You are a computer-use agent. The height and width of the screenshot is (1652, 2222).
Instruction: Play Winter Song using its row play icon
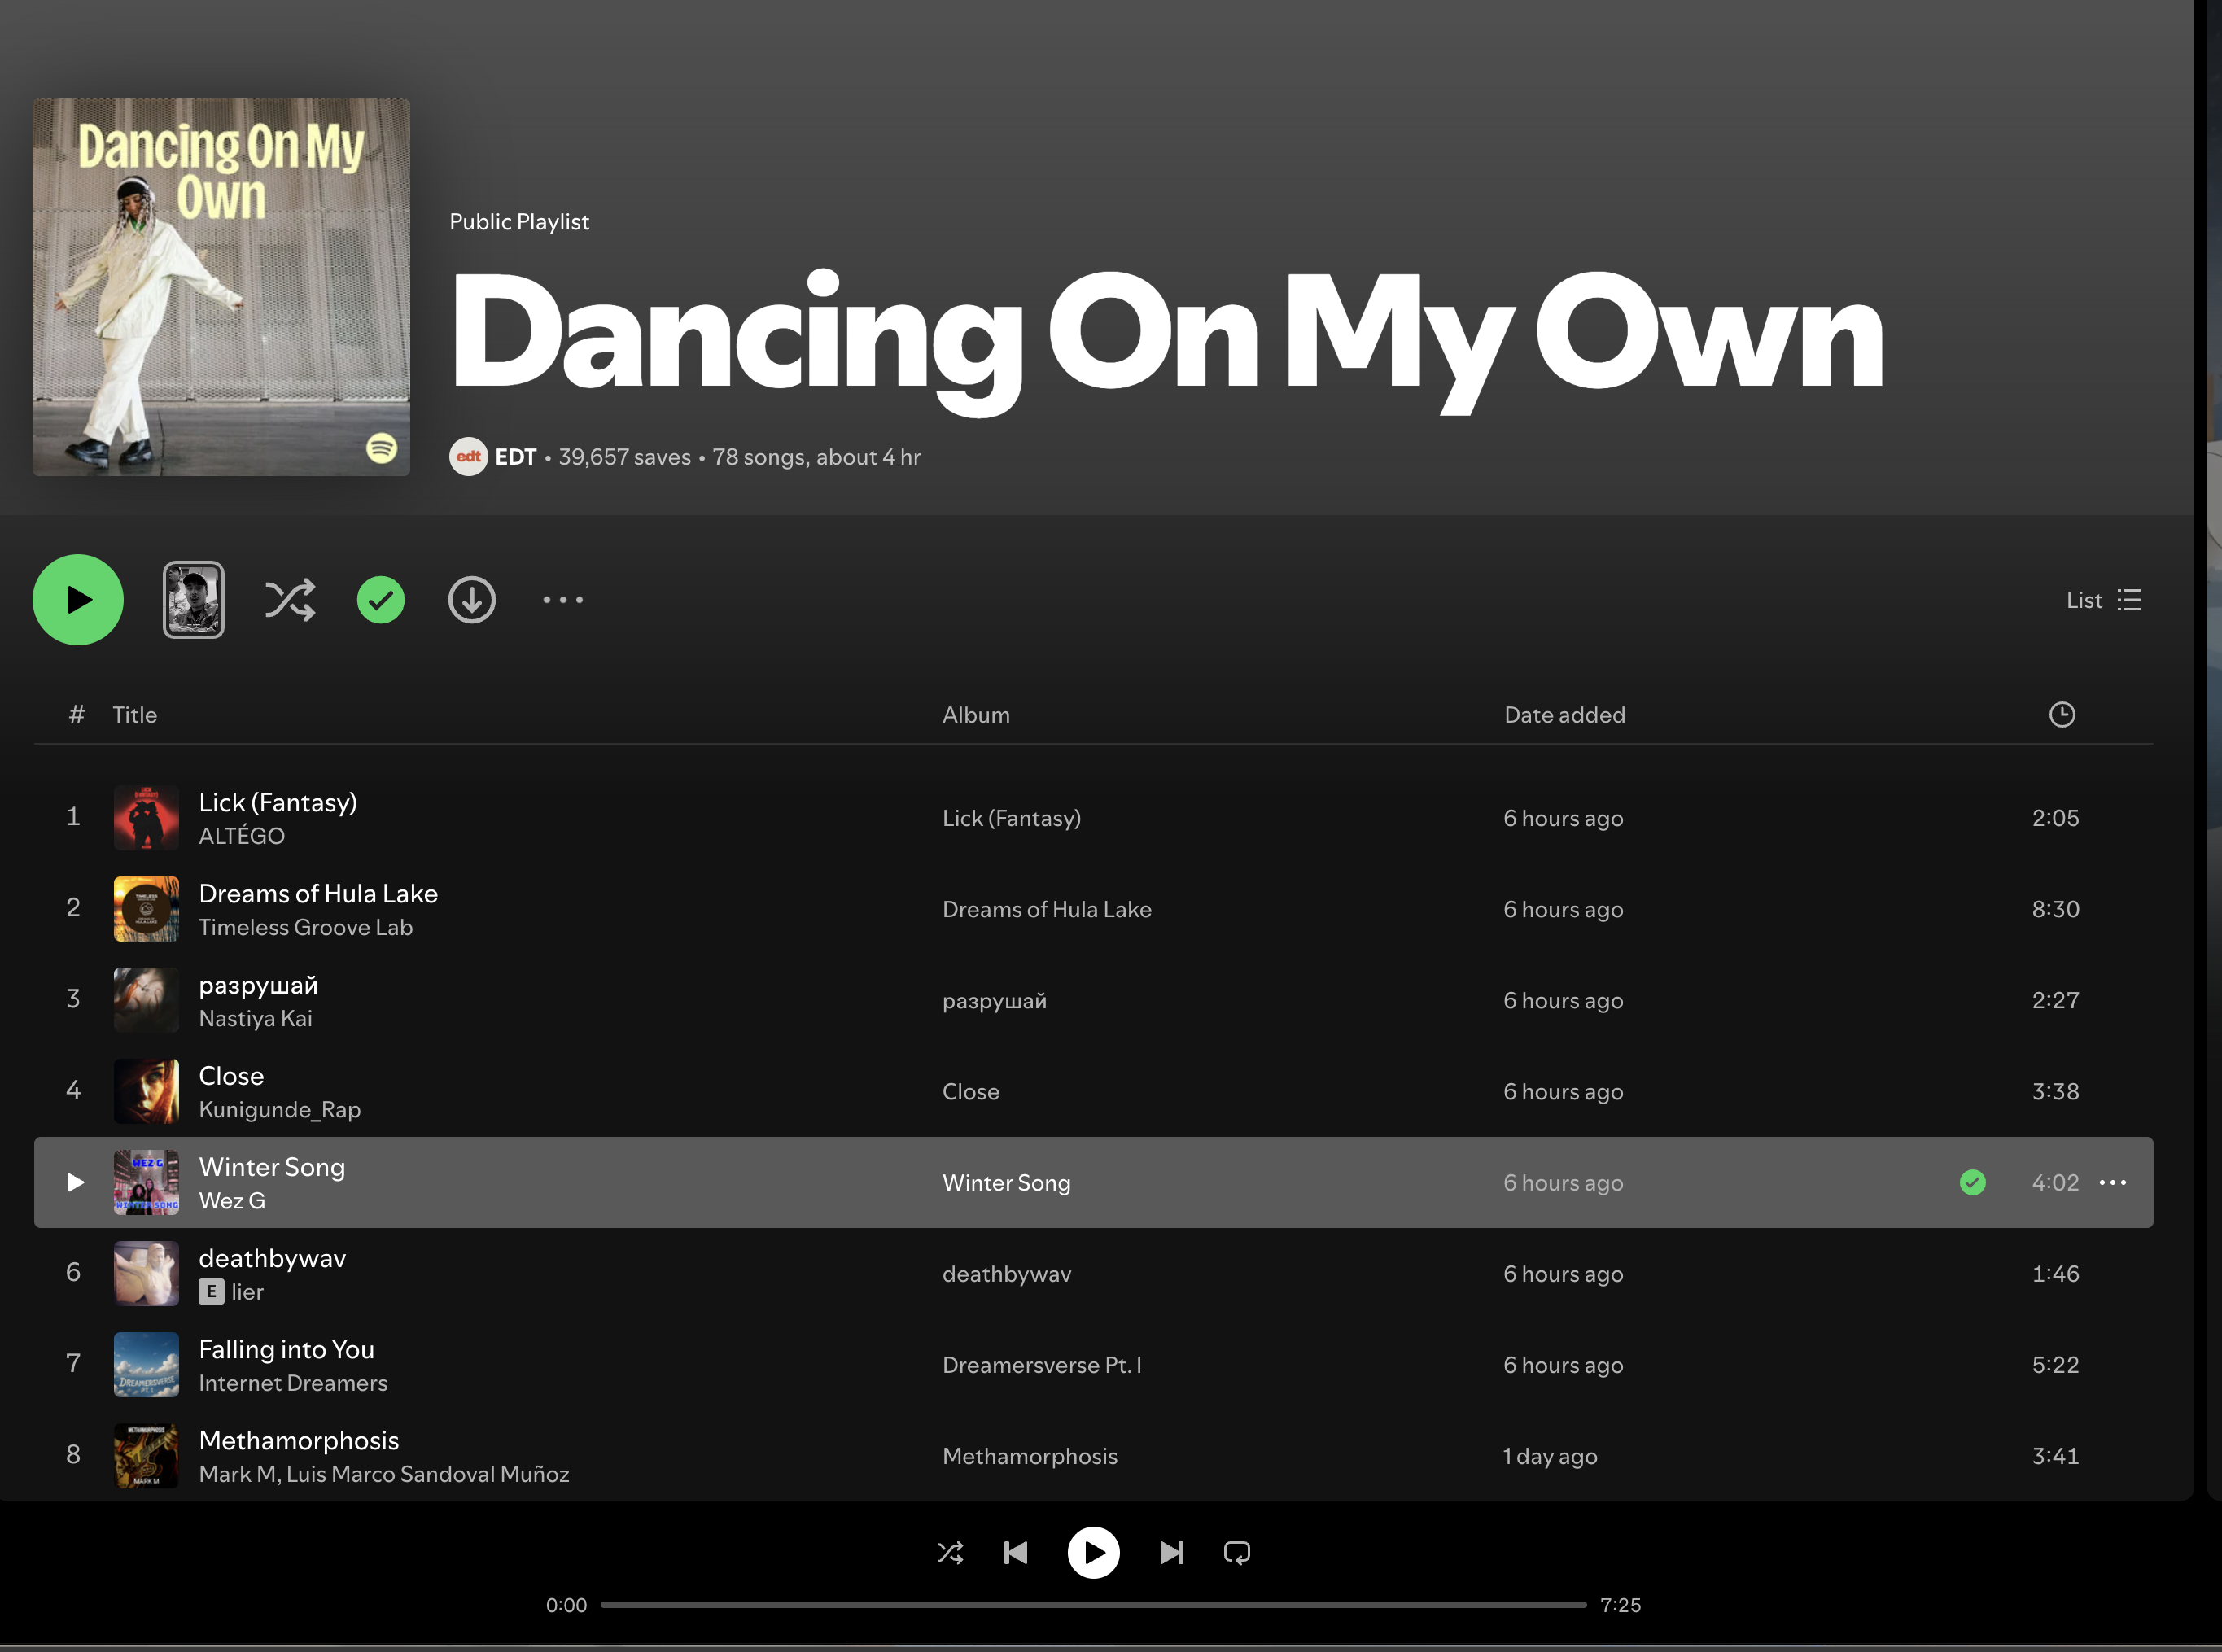(75, 1183)
